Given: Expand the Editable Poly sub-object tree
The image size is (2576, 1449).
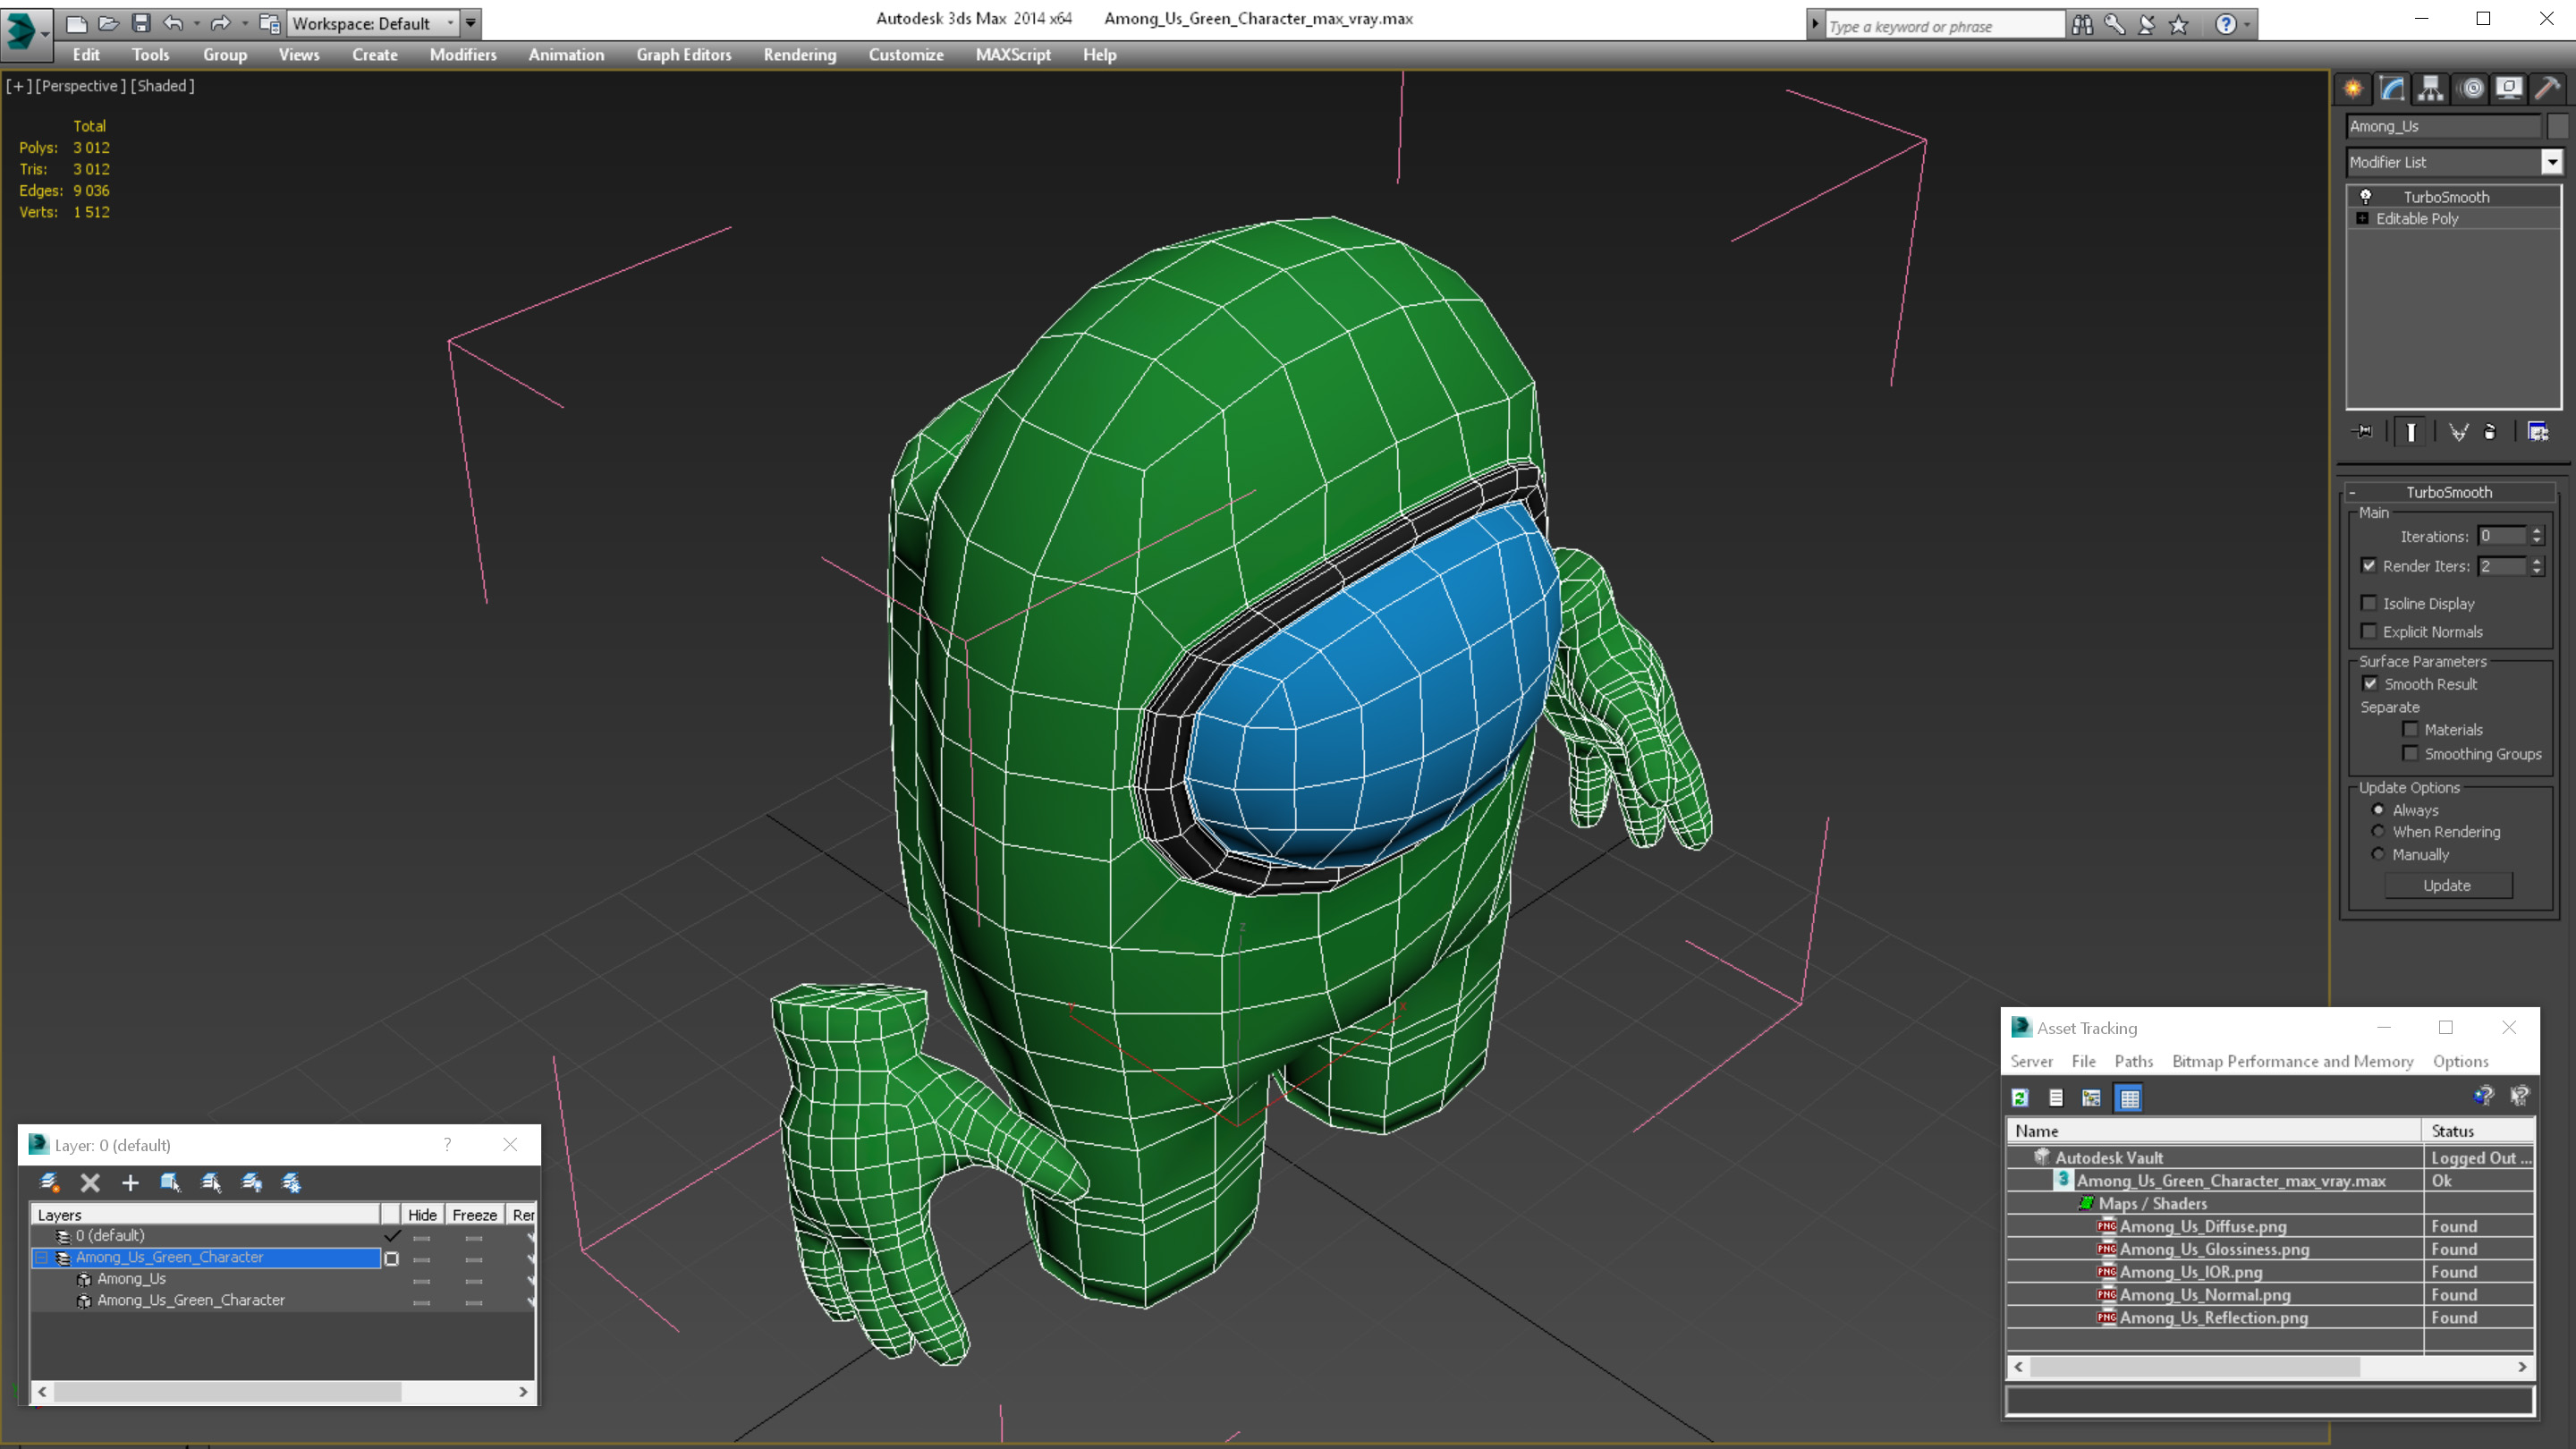Looking at the screenshot, I should click(x=2362, y=218).
